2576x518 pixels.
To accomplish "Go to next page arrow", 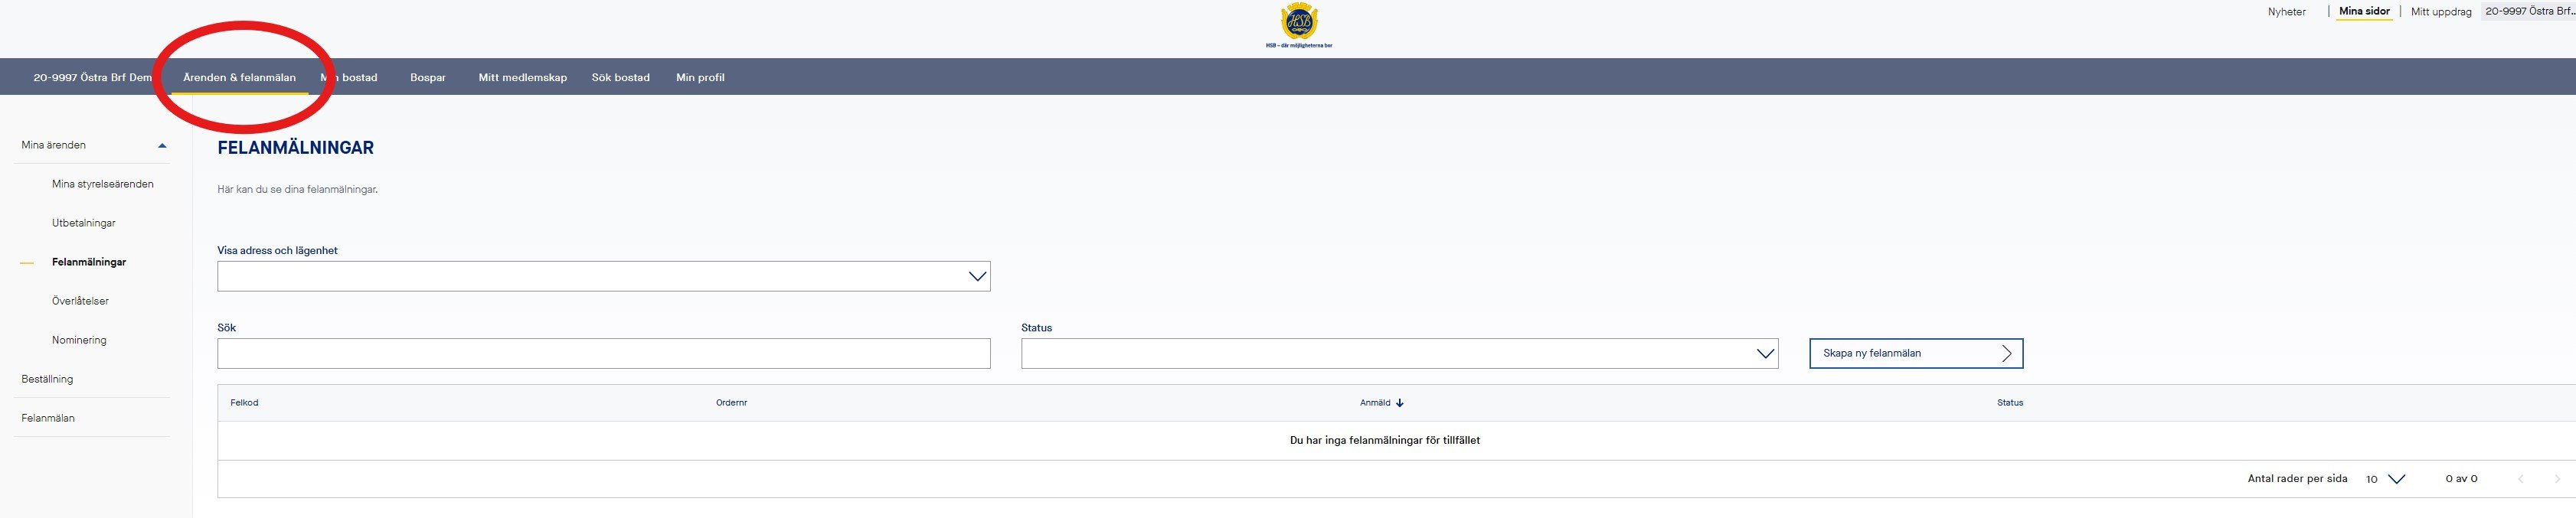I will pyautogui.click(x=2557, y=479).
